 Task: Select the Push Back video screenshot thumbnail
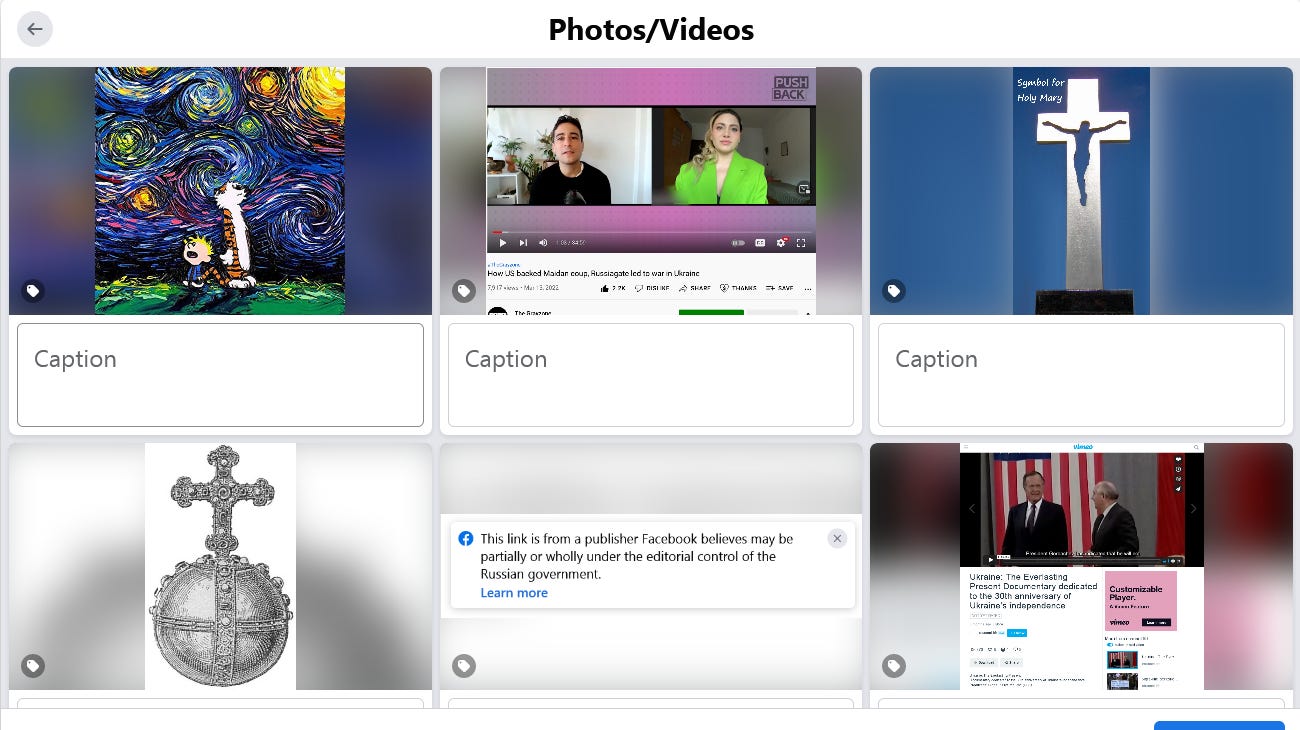click(651, 191)
